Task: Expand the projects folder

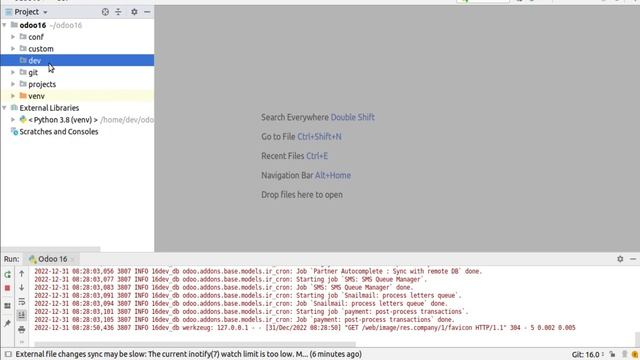Action: pos(13,84)
